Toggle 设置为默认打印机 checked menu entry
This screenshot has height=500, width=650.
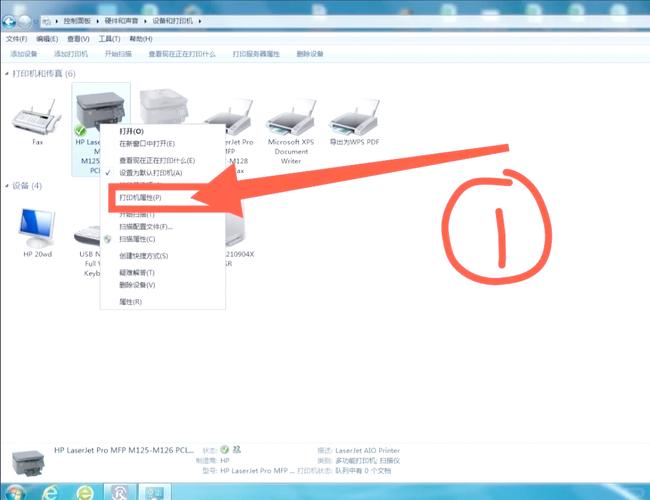pyautogui.click(x=150, y=172)
